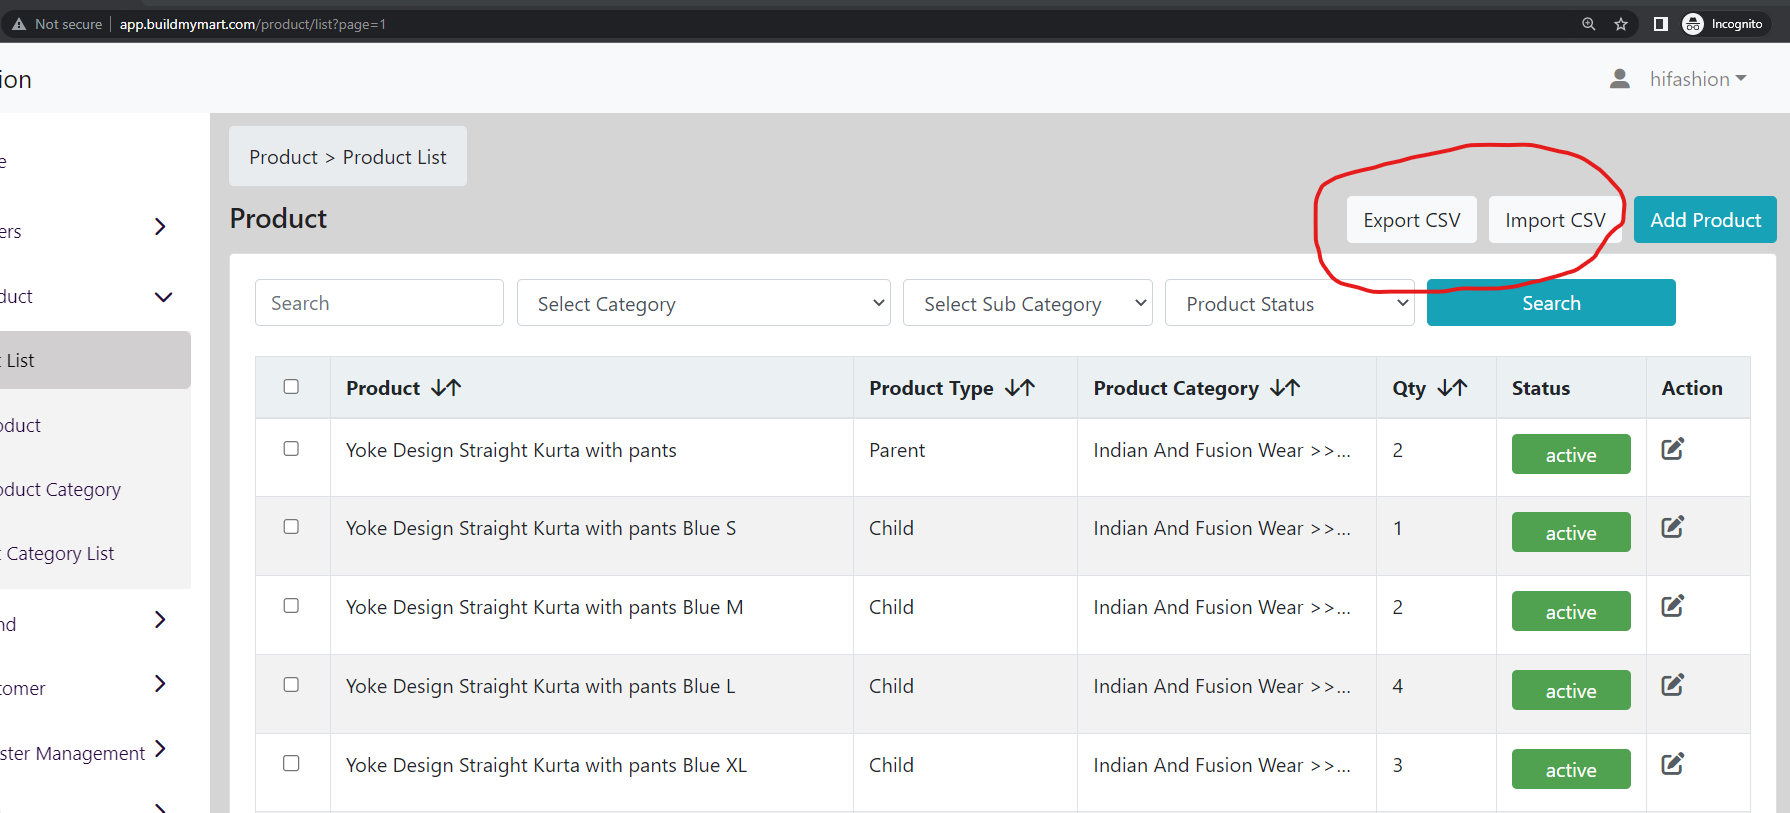Viewport: 1790px width, 813px height.
Task: Sort by Product Category arrows icon
Action: [1285, 388]
